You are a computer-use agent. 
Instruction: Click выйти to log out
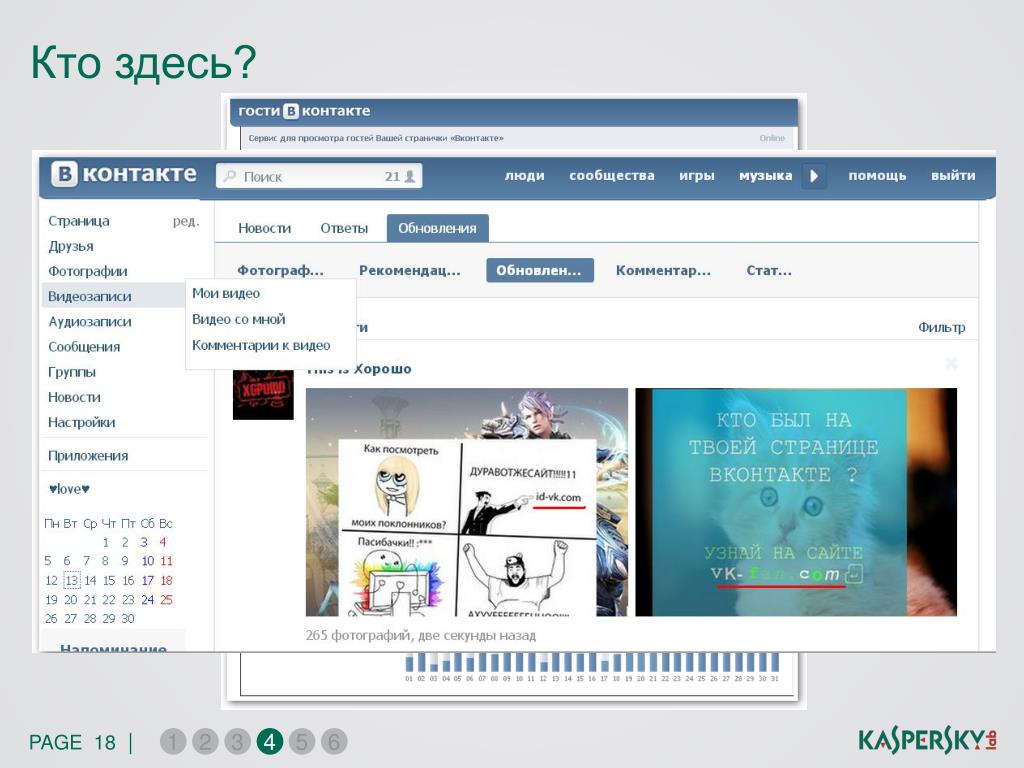coord(953,176)
